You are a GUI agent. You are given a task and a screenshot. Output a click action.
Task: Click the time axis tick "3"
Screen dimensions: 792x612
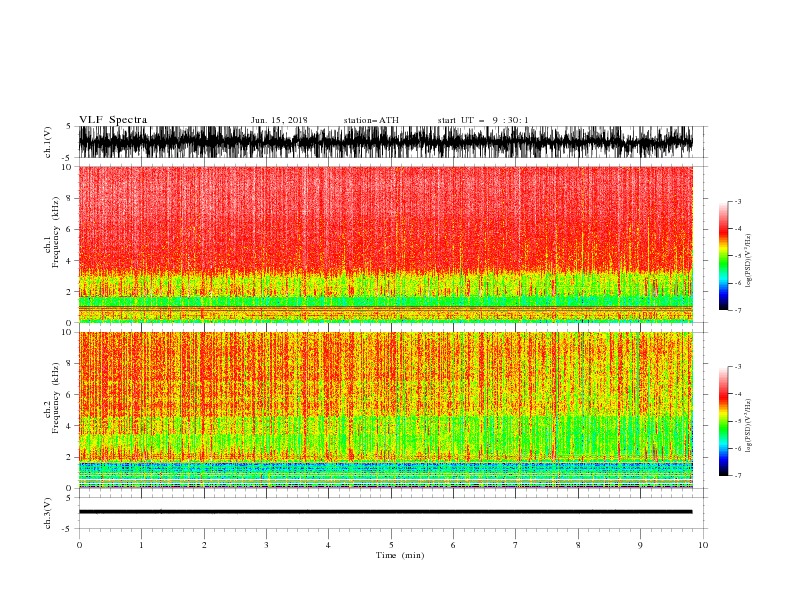[266, 545]
